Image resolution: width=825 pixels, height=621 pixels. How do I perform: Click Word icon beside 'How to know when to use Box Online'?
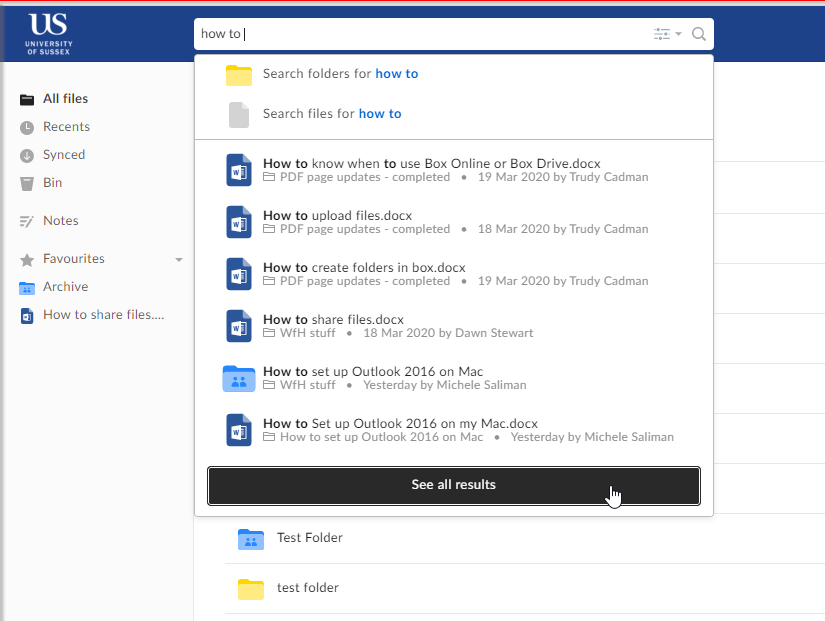tap(239, 170)
